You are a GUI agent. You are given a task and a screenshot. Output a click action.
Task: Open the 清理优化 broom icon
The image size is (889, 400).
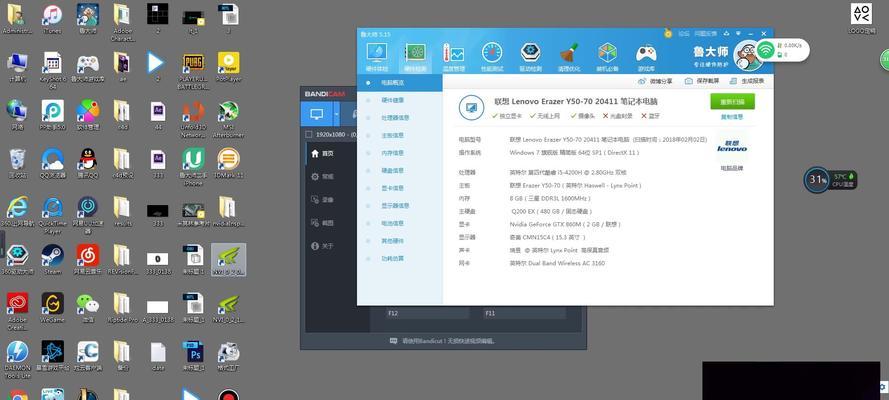pyautogui.click(x=569, y=56)
